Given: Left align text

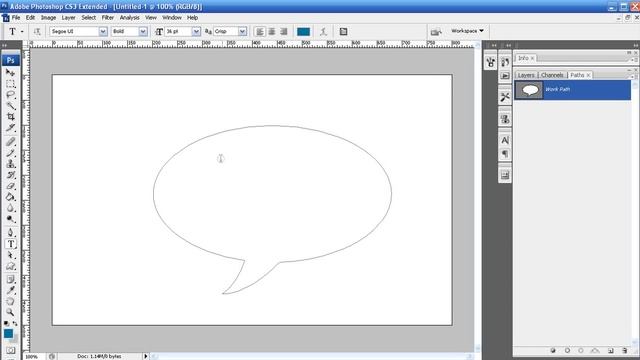Looking at the screenshot, I should click(260, 31).
